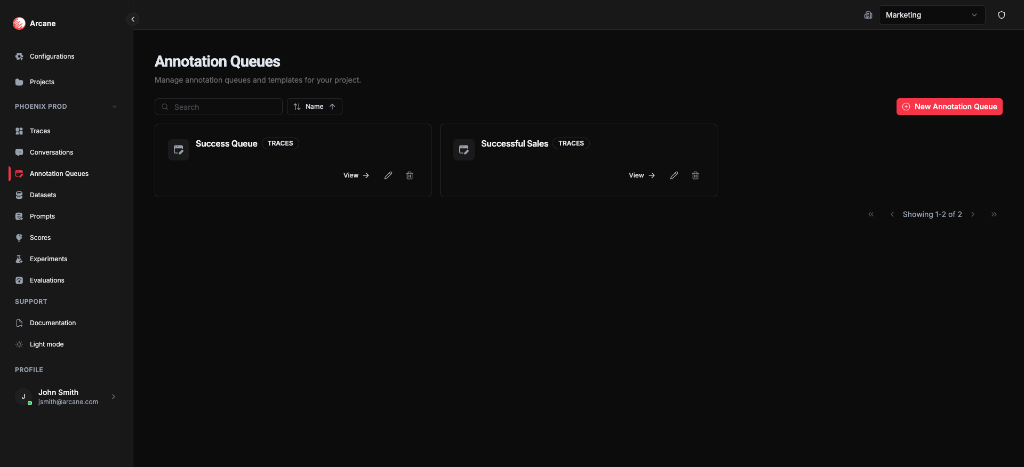The width and height of the screenshot is (1024, 467).
Task: Click the shield icon in top bar
Action: [x=1001, y=15]
